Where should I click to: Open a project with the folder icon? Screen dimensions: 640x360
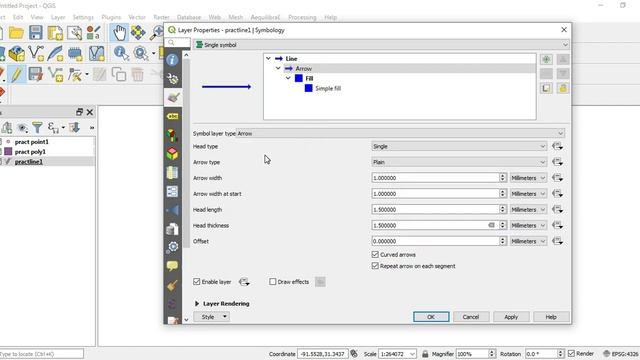pyautogui.click(x=16, y=33)
